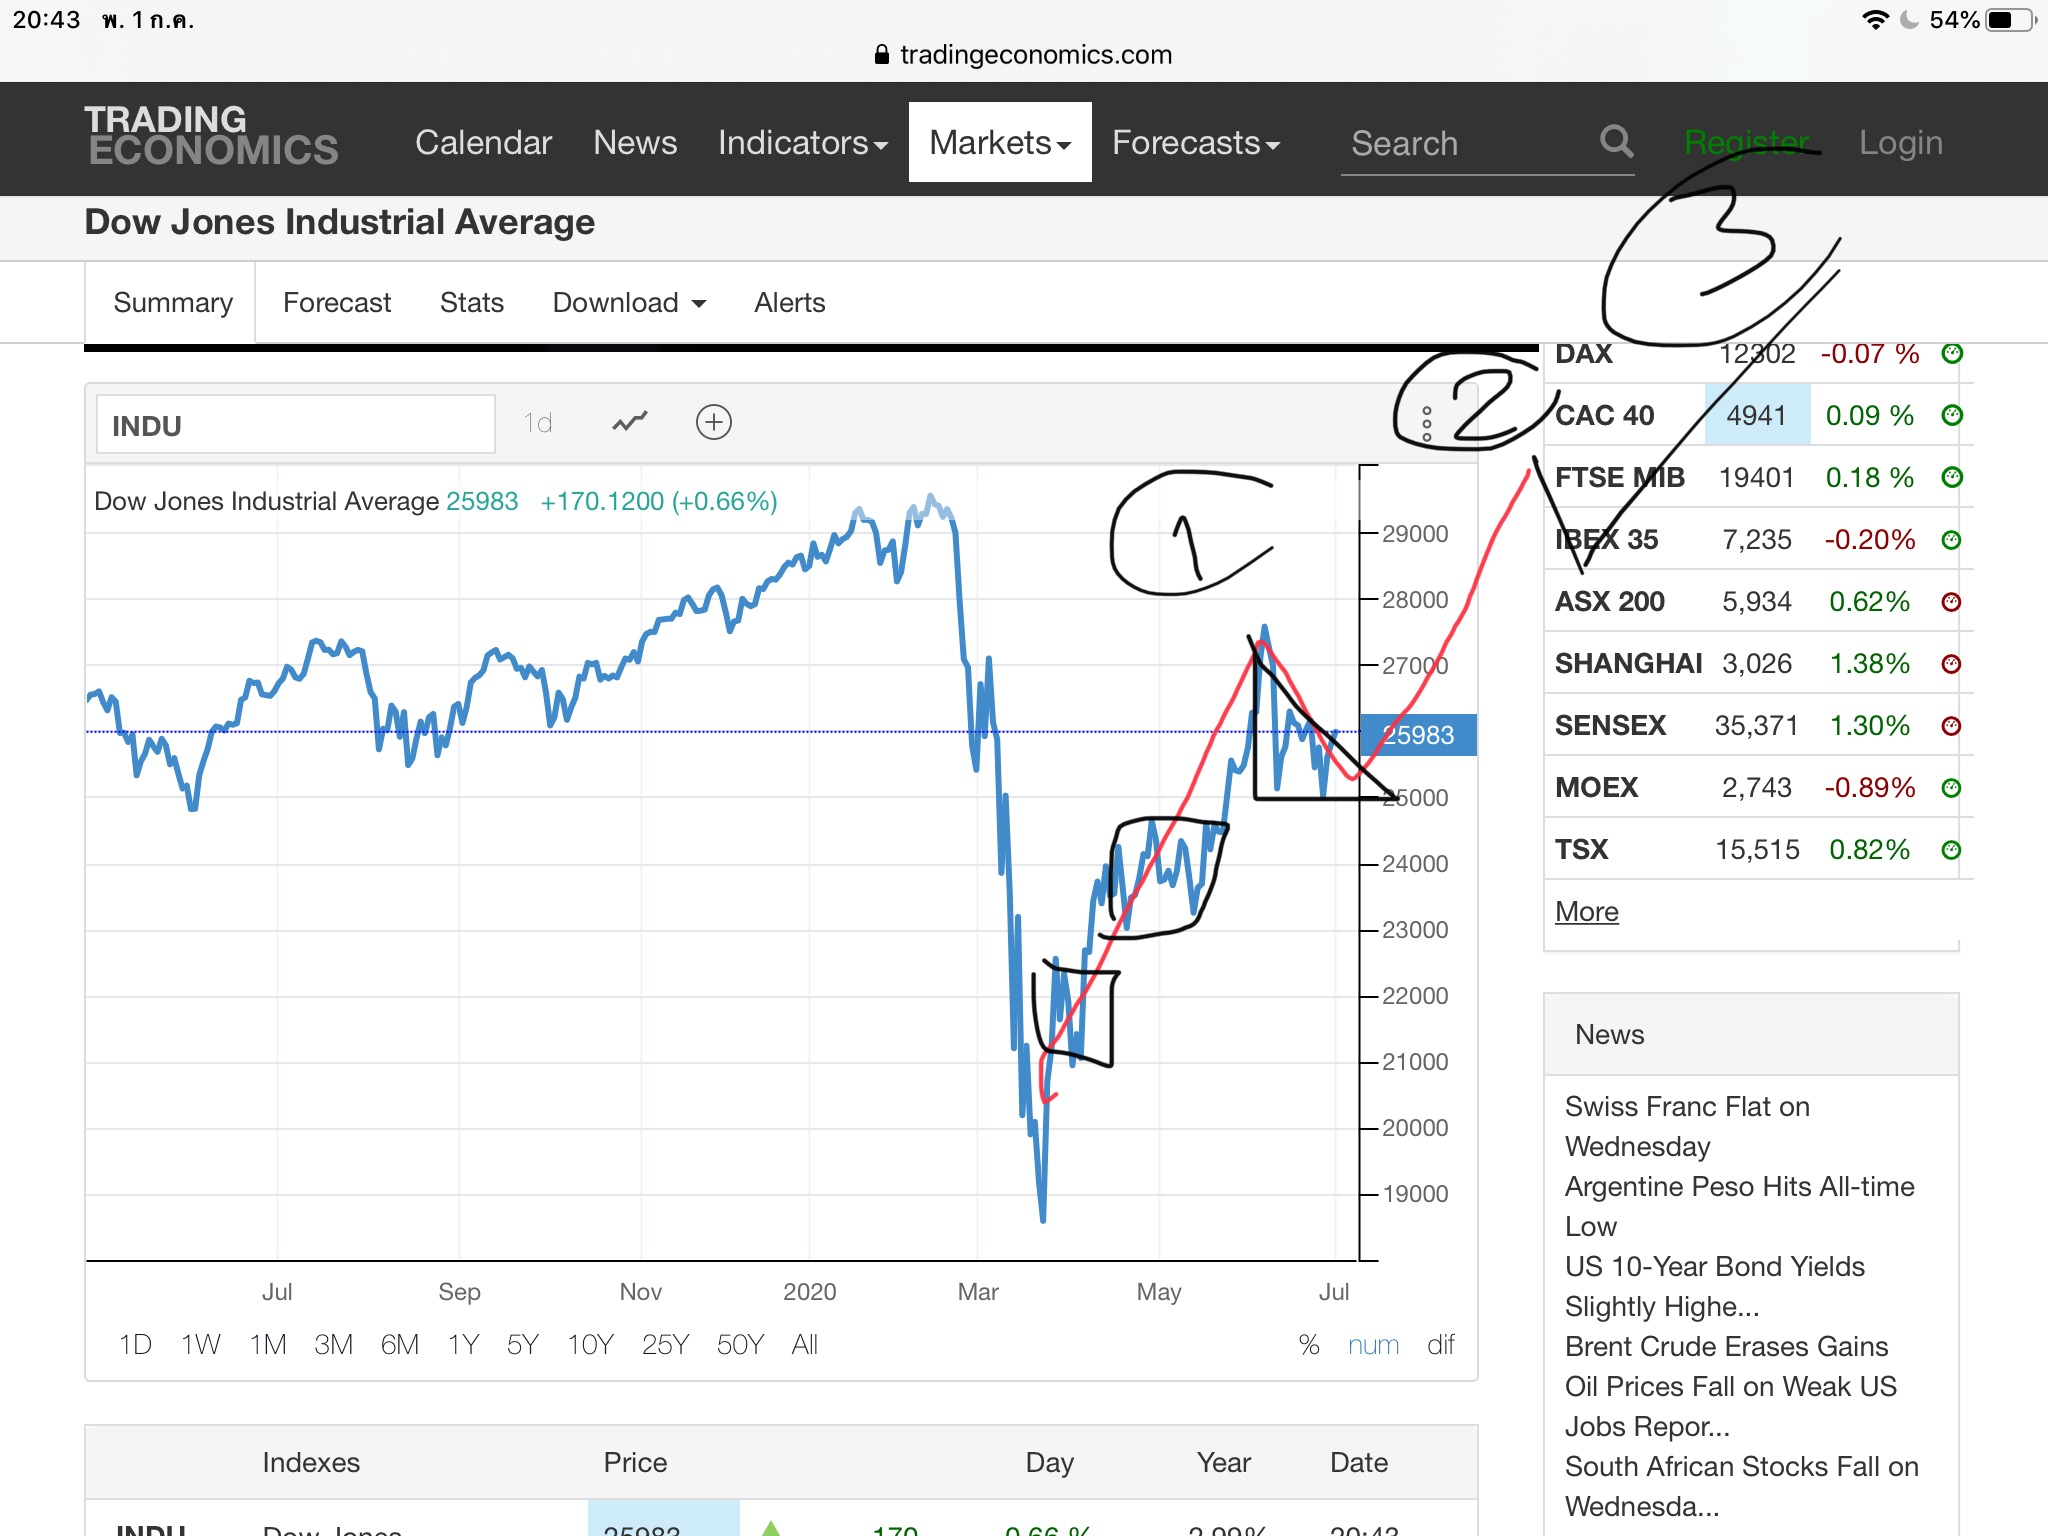Click the SENSEX index name

(1610, 725)
